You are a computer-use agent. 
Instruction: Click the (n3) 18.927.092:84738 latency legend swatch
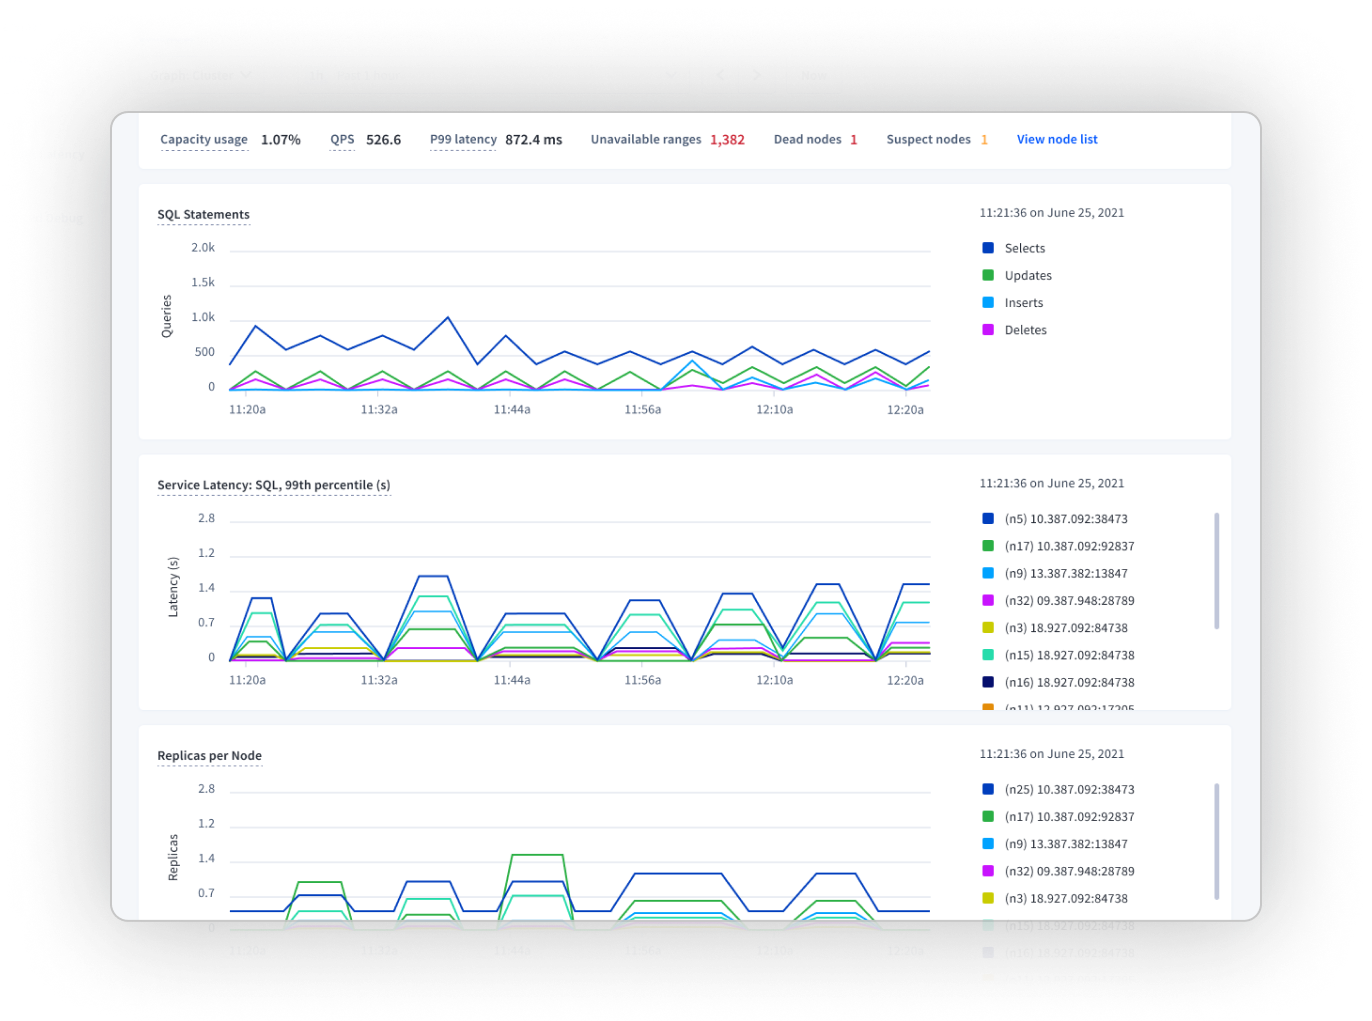pos(988,628)
